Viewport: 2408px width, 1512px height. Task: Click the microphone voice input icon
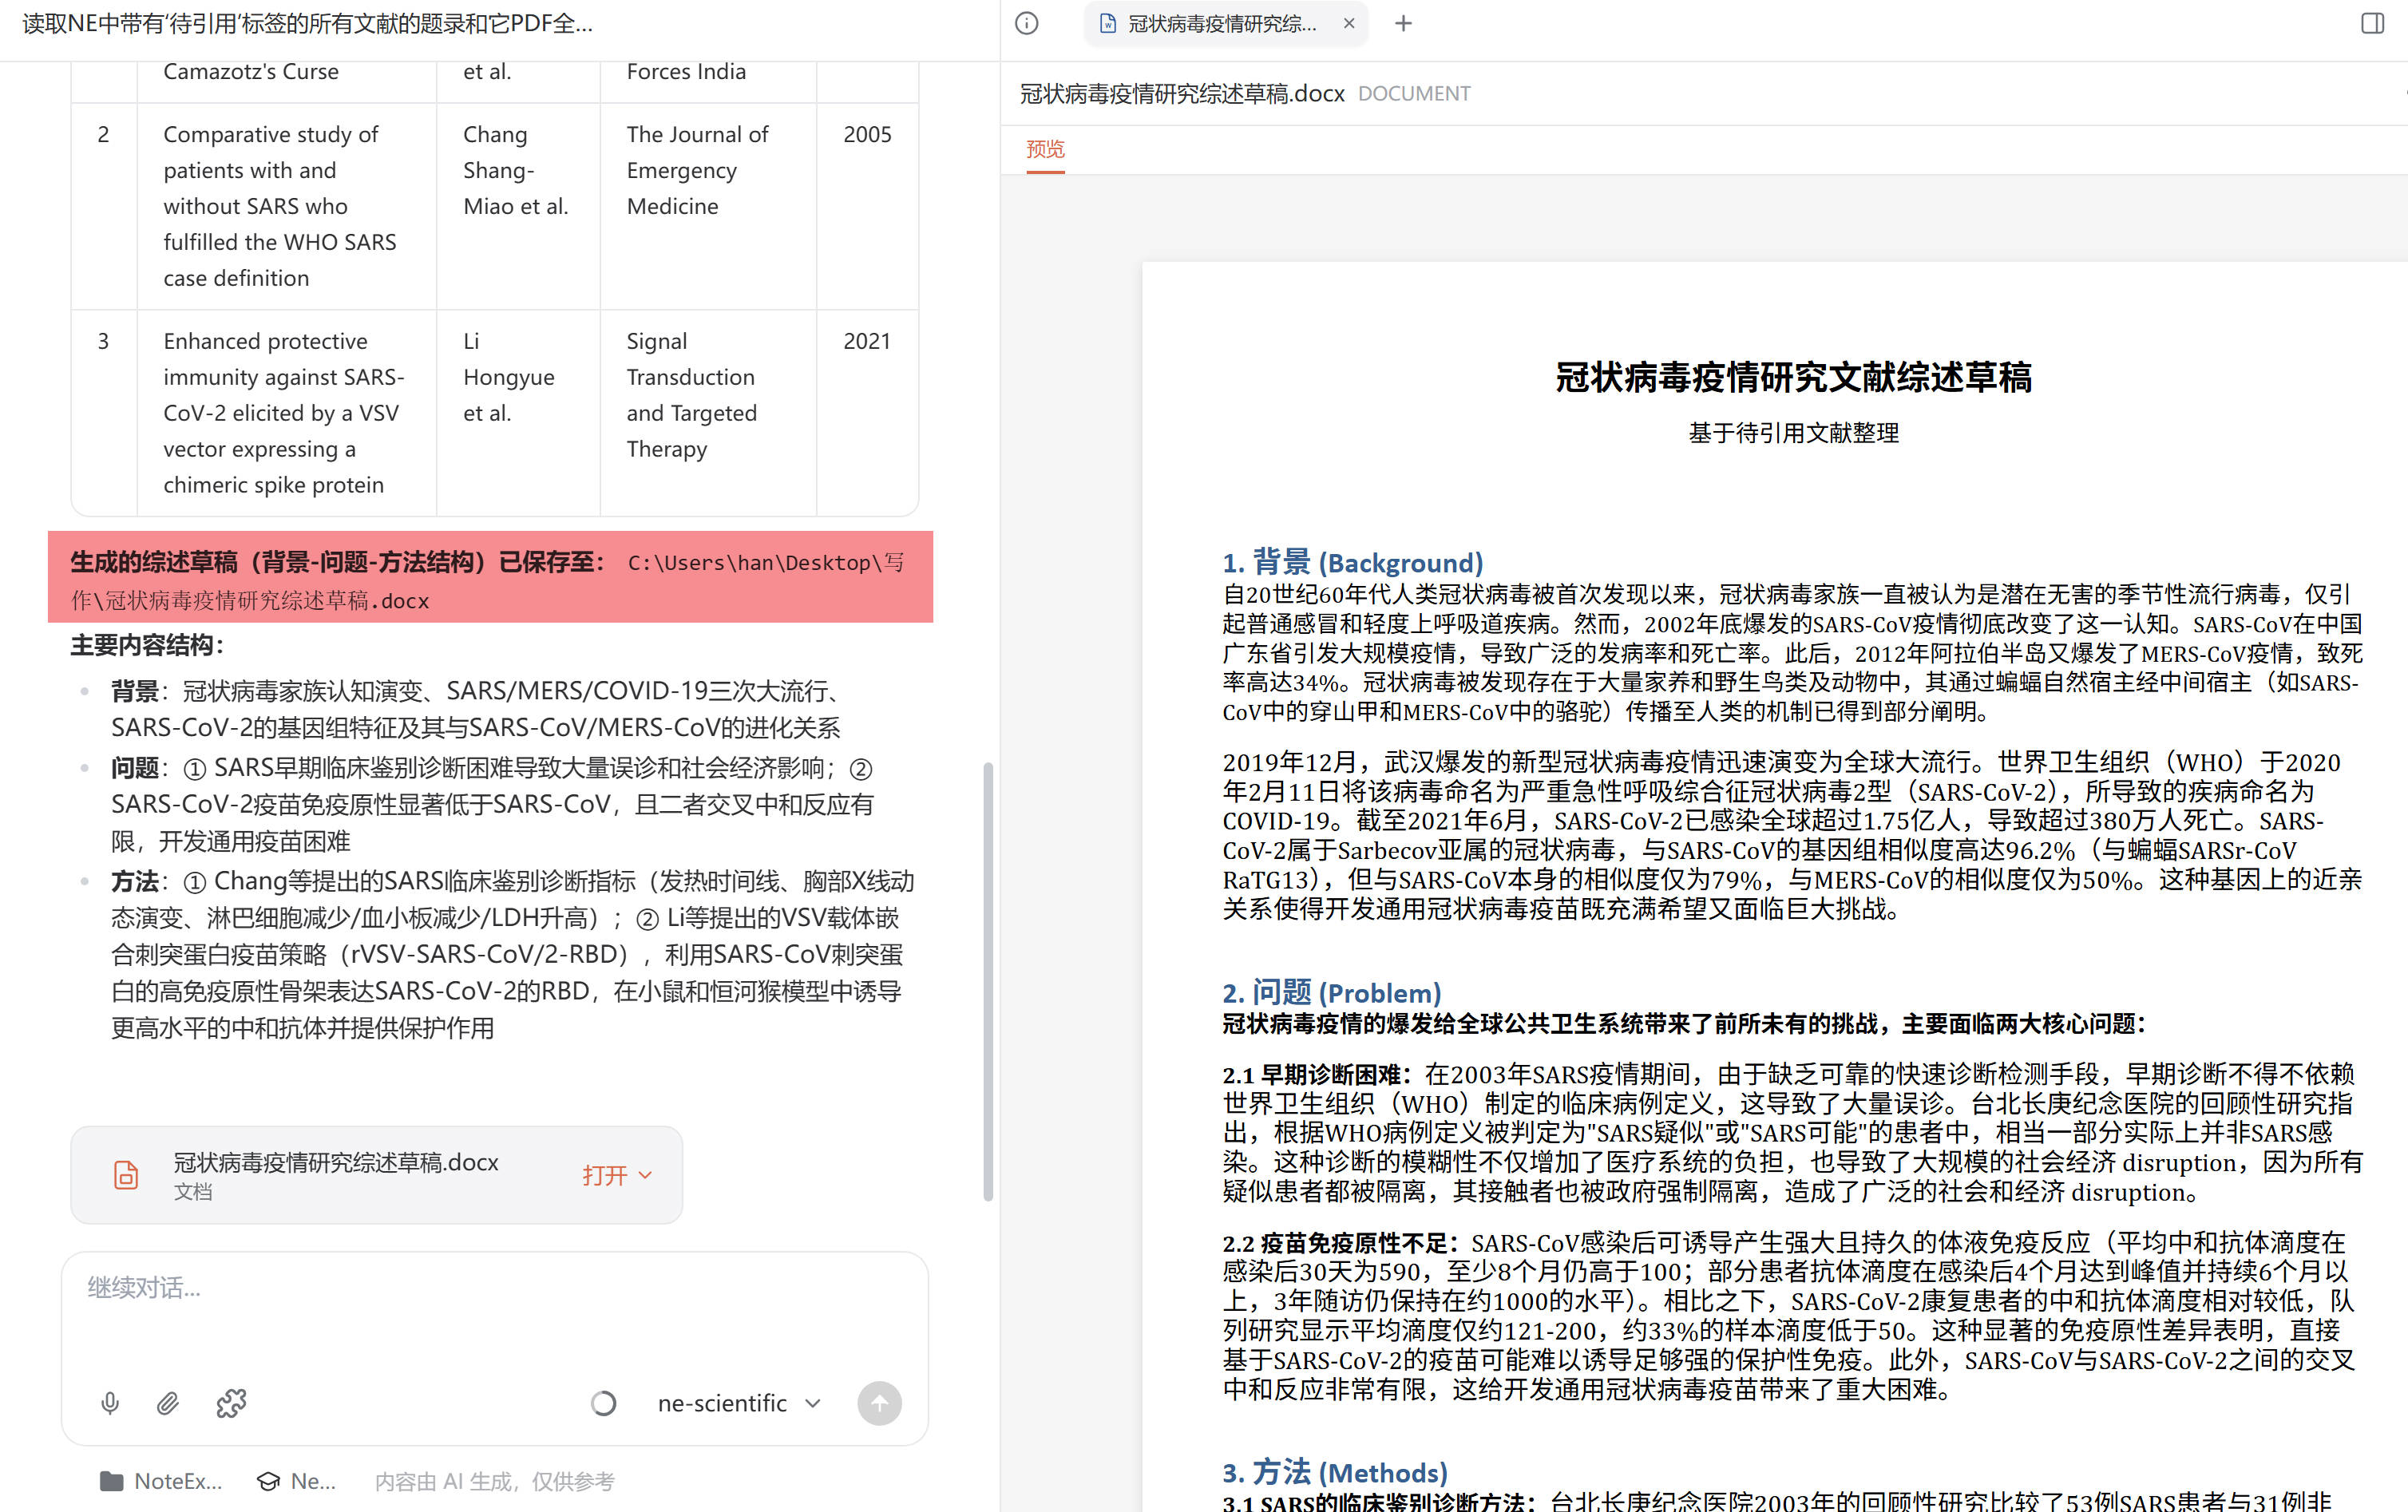coord(110,1403)
